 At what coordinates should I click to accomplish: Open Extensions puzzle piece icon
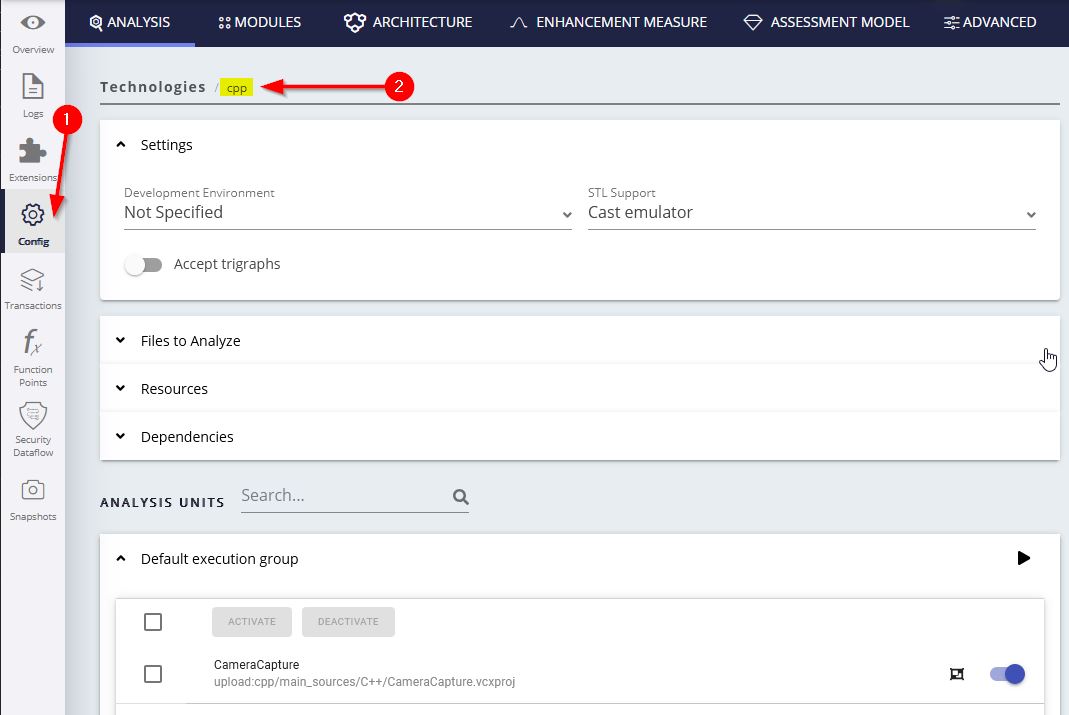tap(33, 151)
